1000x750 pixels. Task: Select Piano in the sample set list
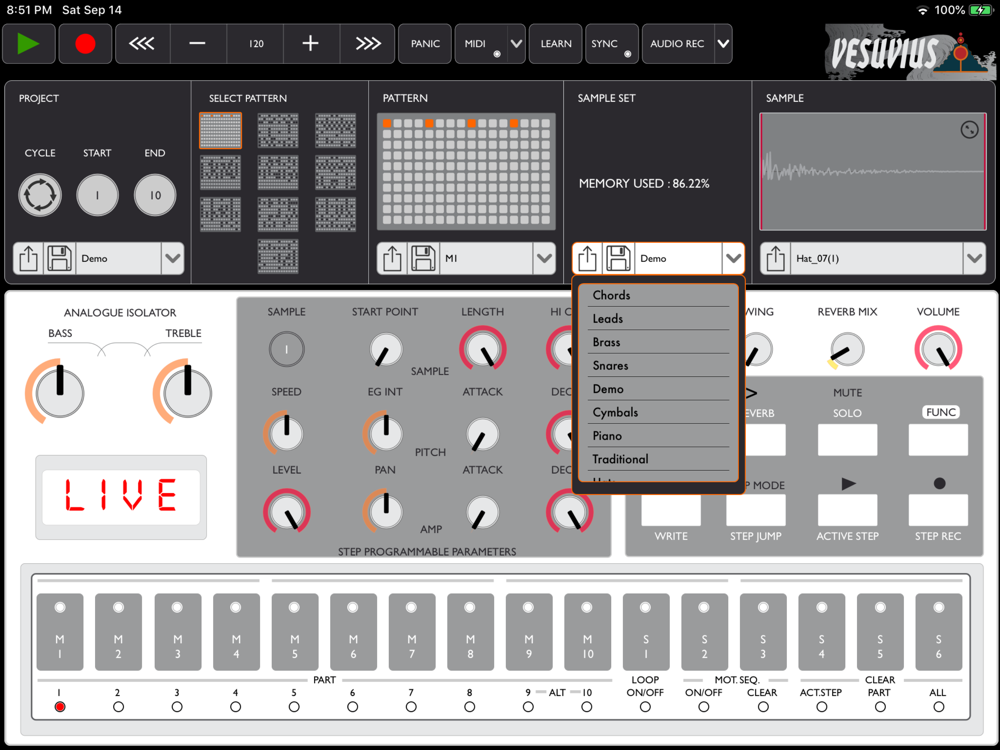click(x=607, y=436)
